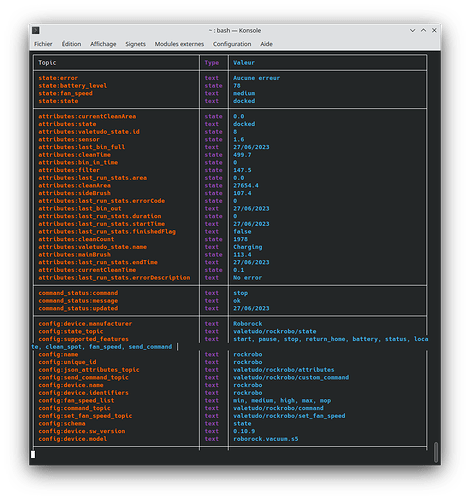
Task: Open the Édition menu
Action: coord(71,44)
